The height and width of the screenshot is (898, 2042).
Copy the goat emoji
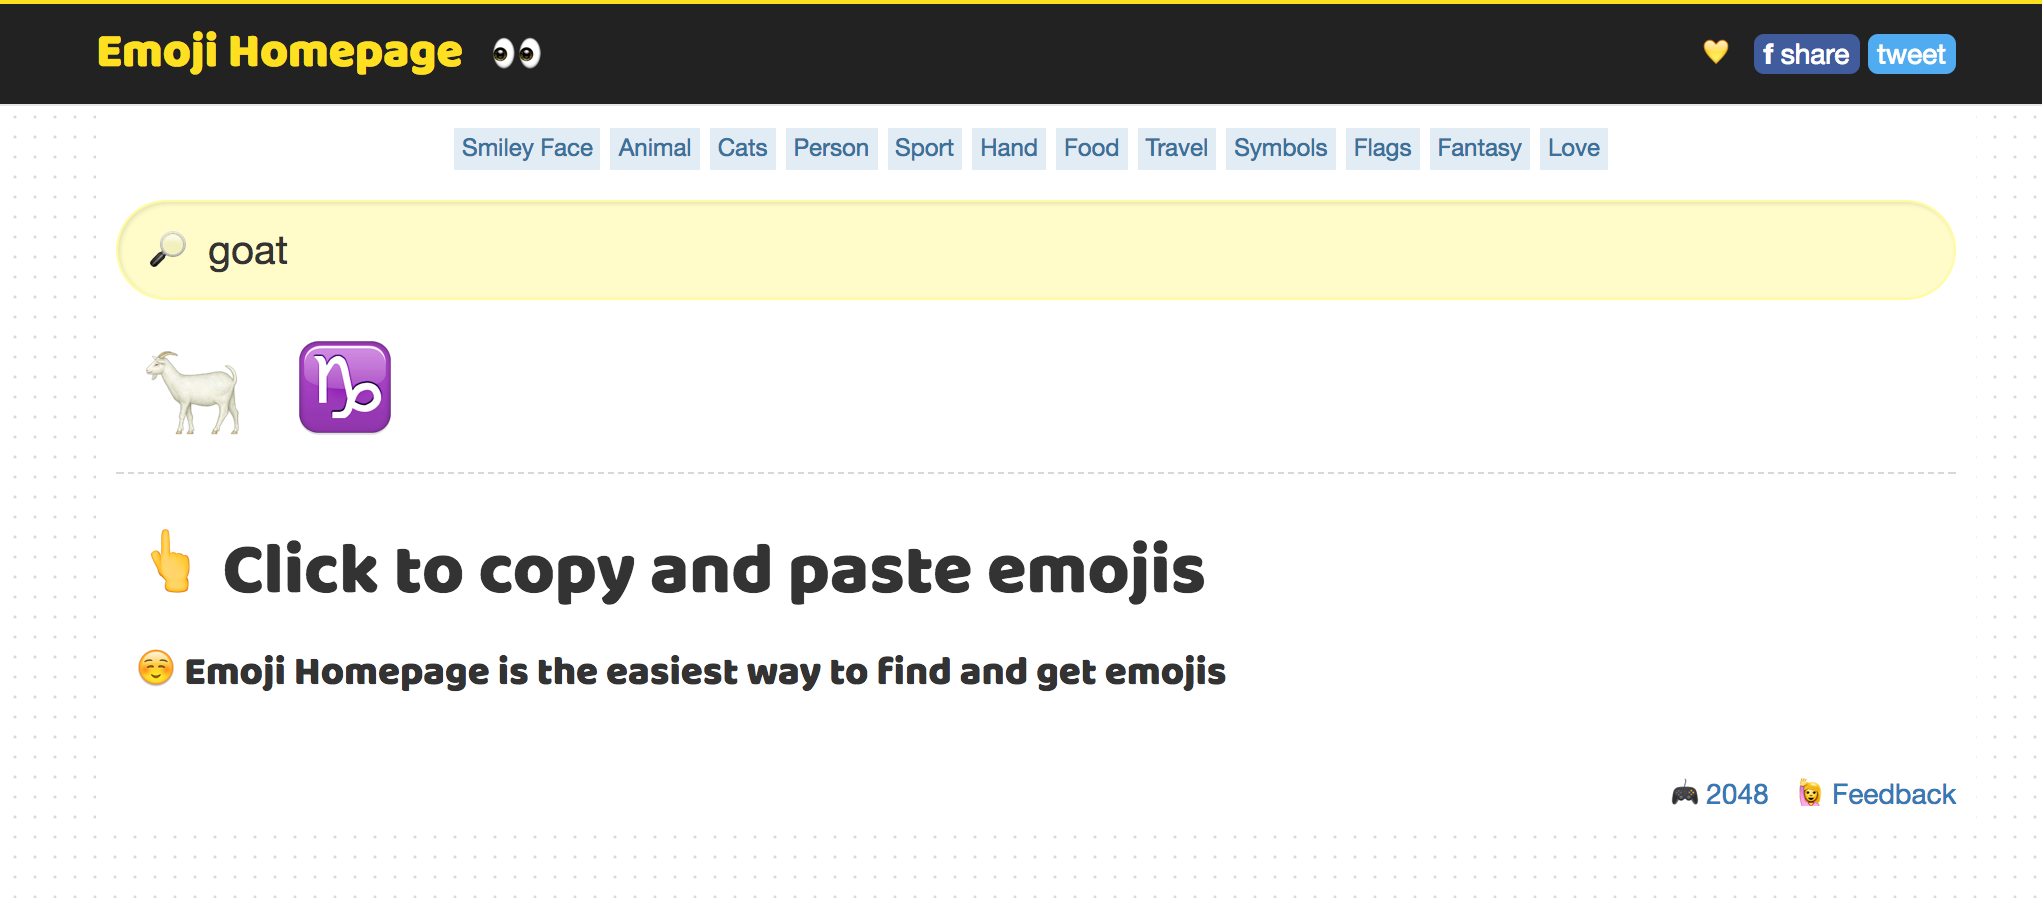point(194,391)
